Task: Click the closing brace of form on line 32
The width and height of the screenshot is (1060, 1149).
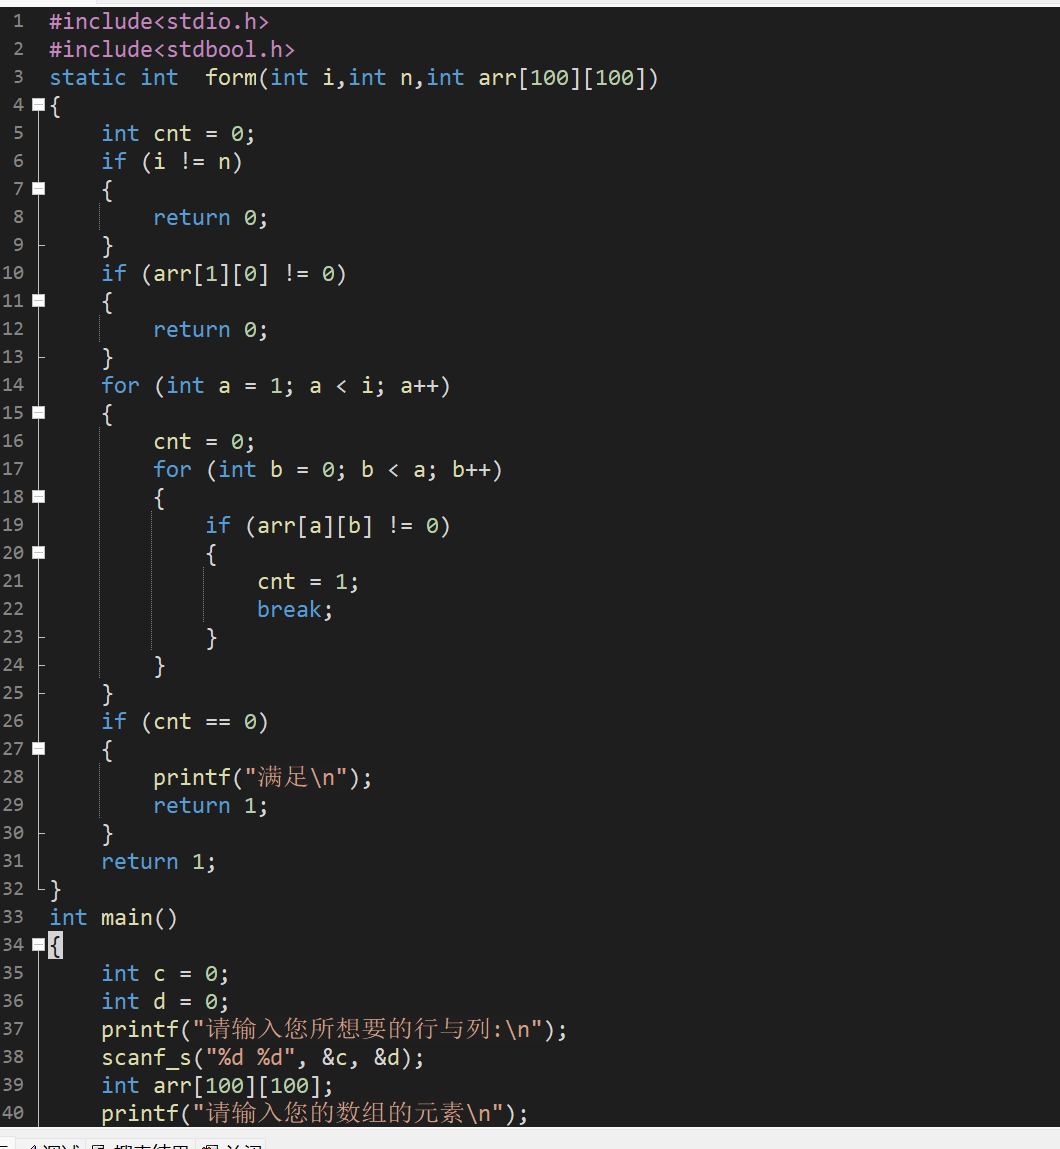Action: coord(56,890)
